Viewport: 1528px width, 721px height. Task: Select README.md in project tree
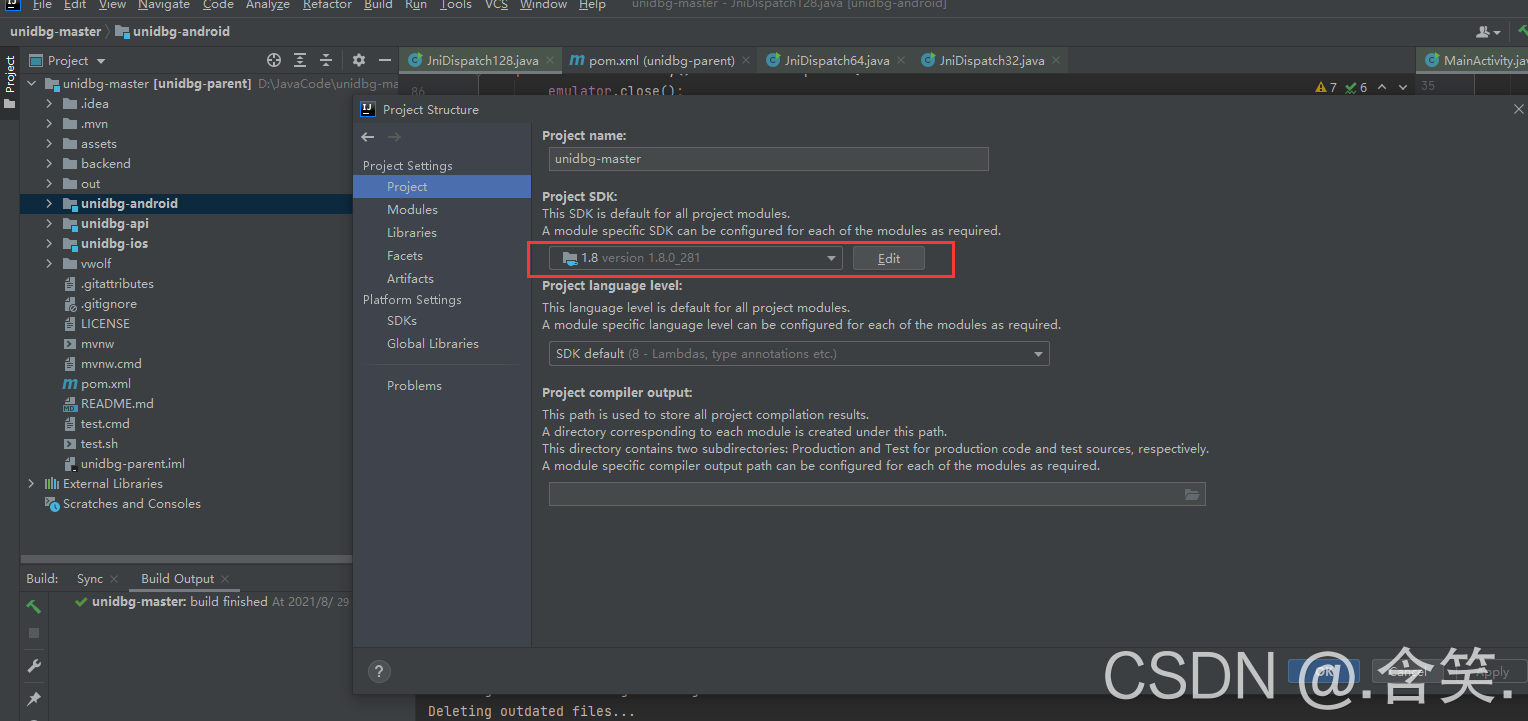tap(117, 404)
